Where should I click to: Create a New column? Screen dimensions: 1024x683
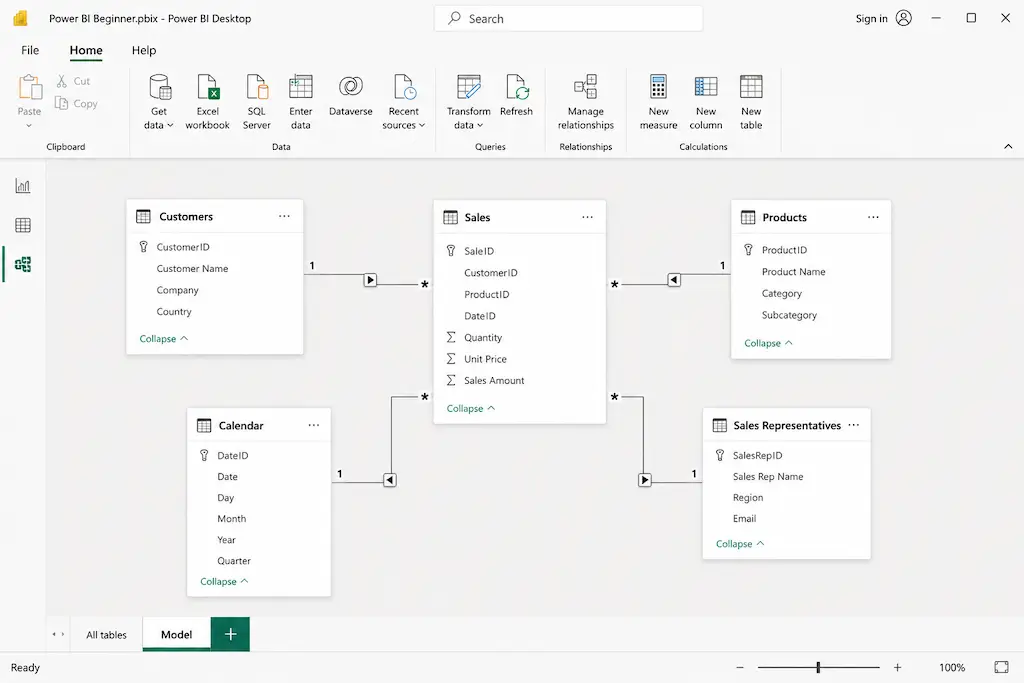[706, 102]
